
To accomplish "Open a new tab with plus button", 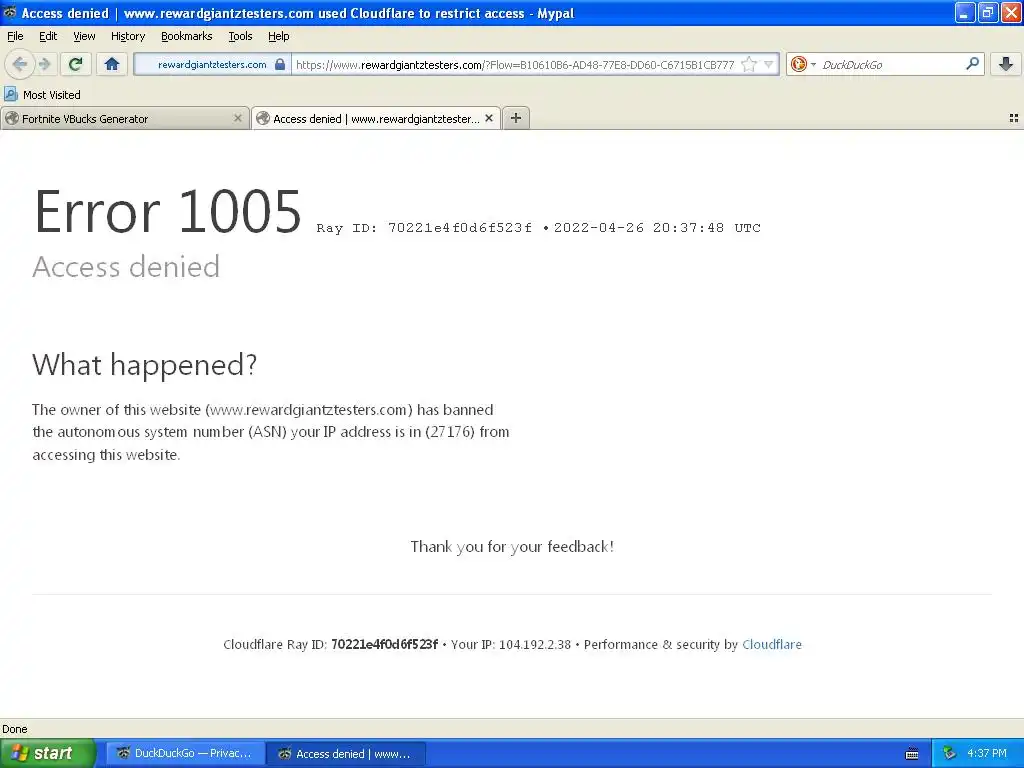I will pos(516,118).
